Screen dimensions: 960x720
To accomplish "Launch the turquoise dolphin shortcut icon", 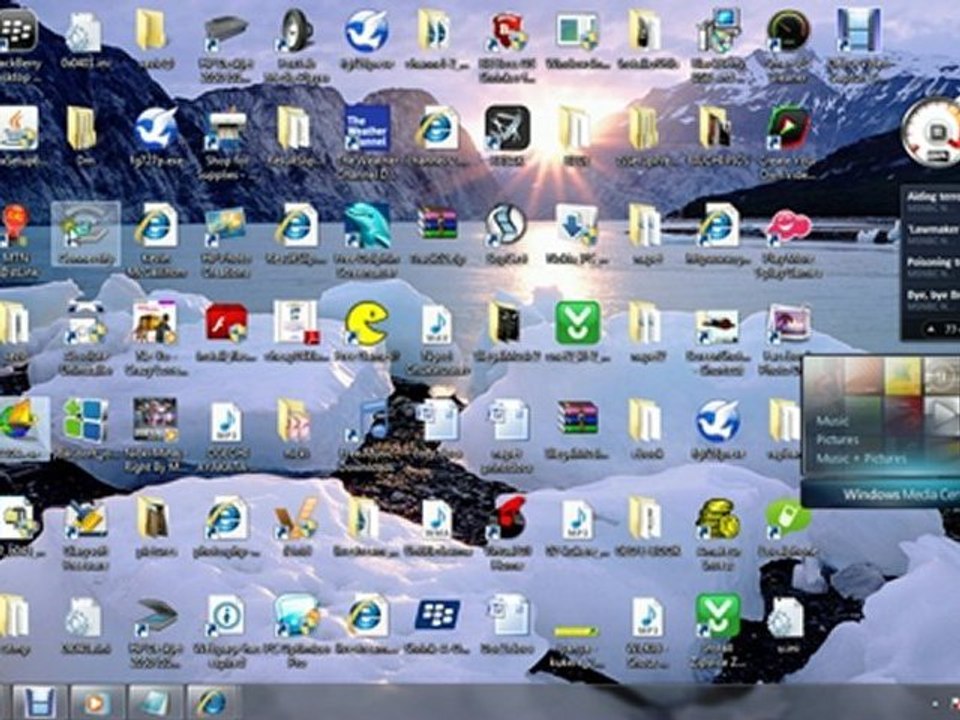I will point(367,225).
